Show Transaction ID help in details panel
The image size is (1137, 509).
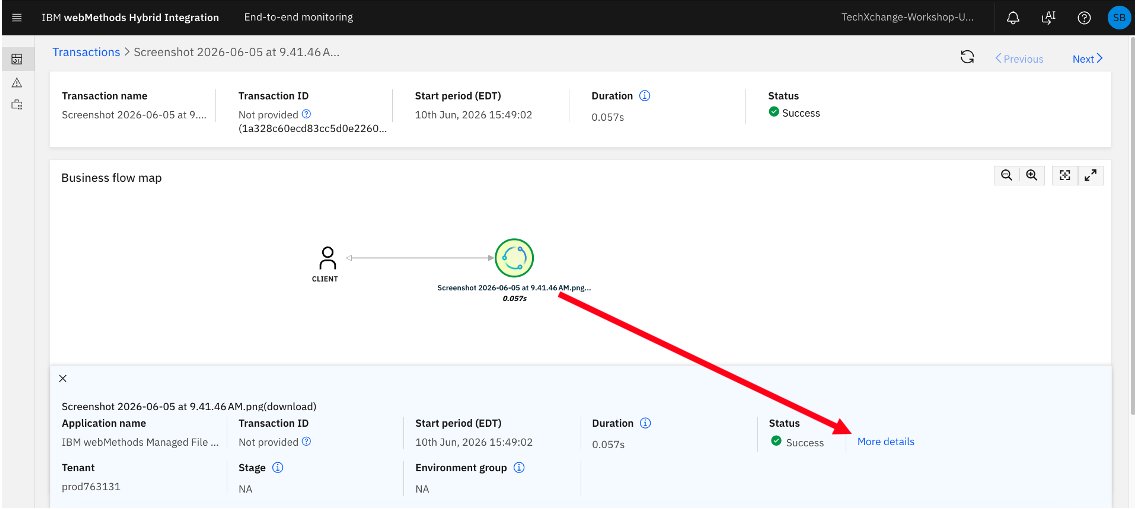pos(306,442)
